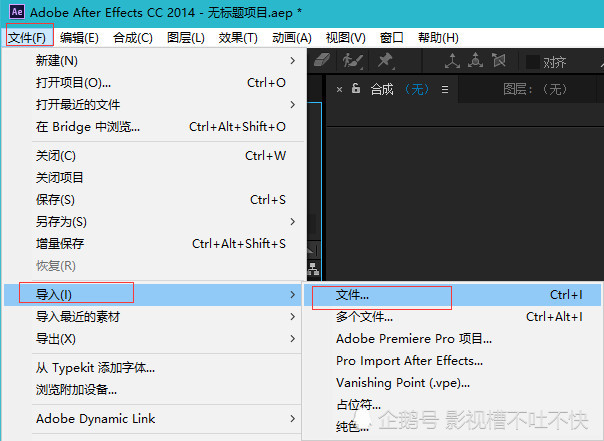Screen dimensions: 604x441
Task: Select 占位符... in import submenu
Action: [x=452, y=405]
